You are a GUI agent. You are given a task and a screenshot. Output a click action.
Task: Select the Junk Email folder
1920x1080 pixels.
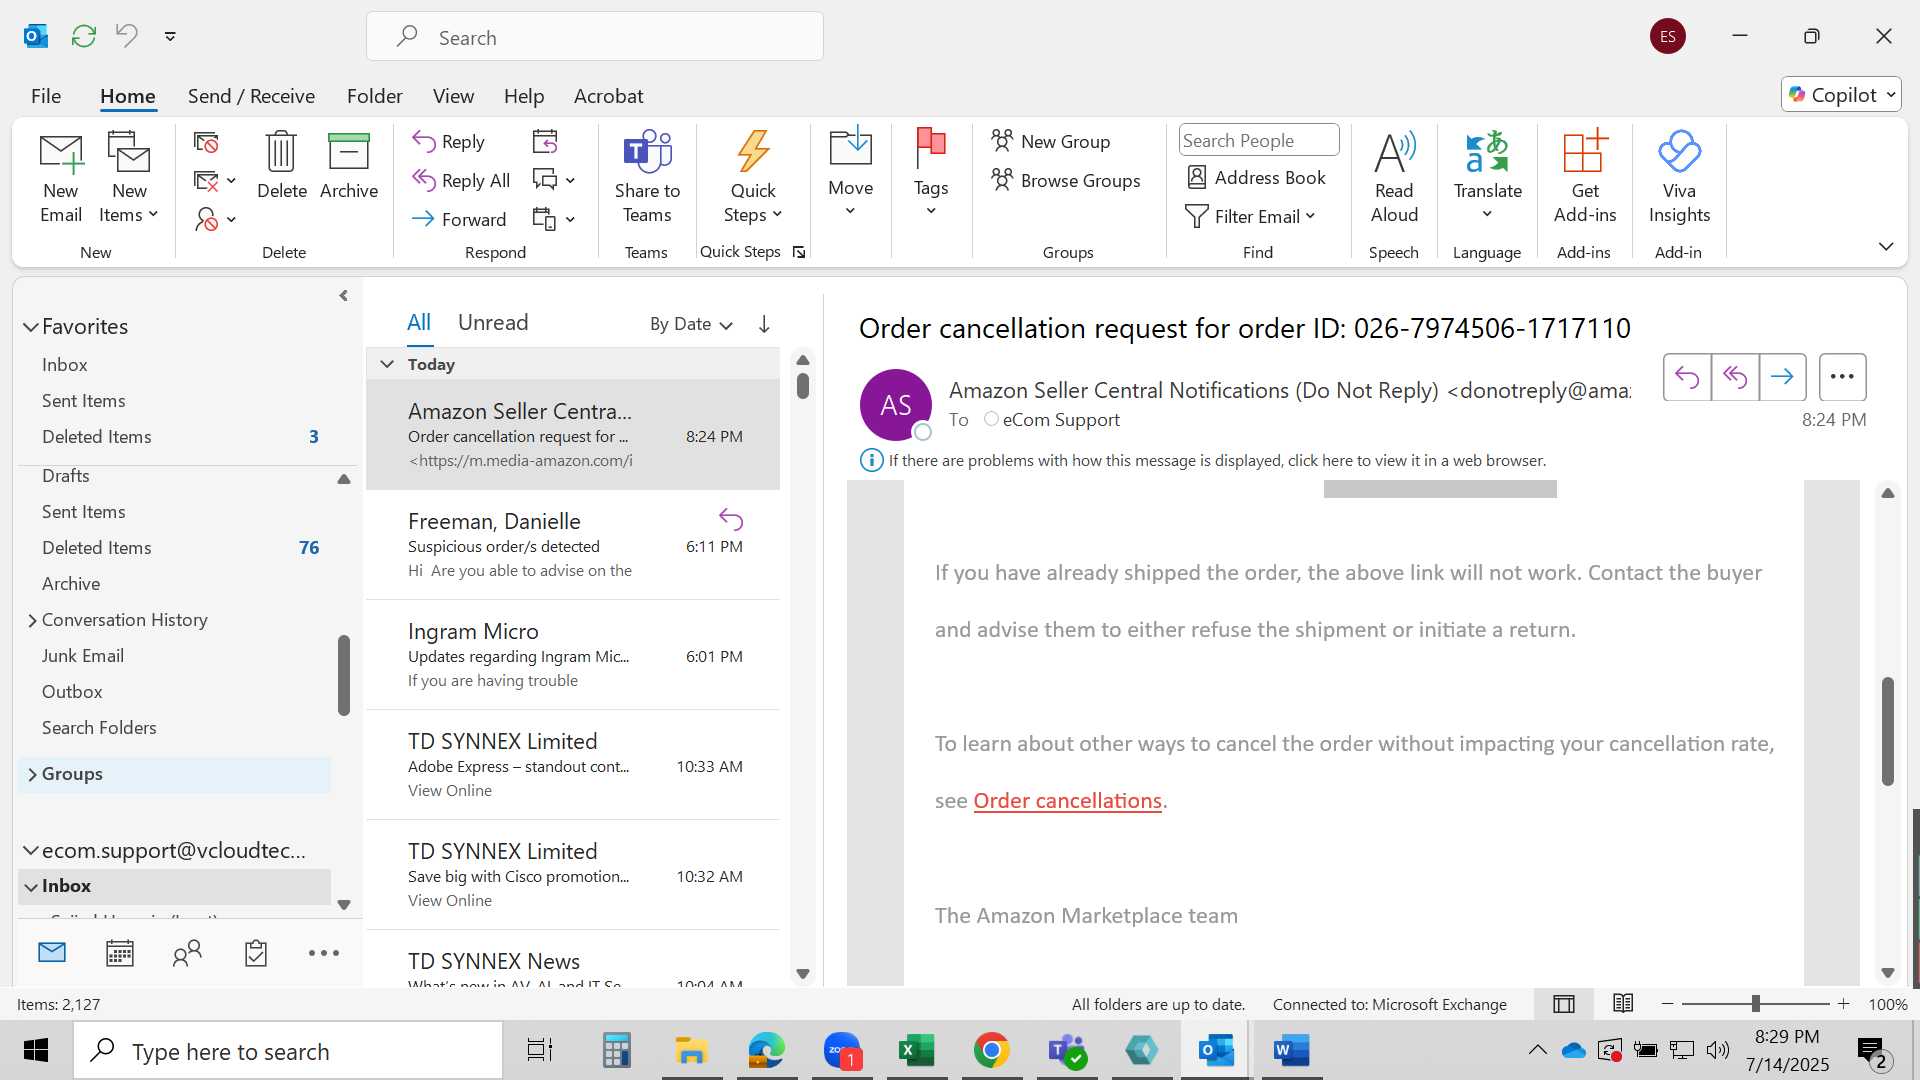pyautogui.click(x=83, y=656)
